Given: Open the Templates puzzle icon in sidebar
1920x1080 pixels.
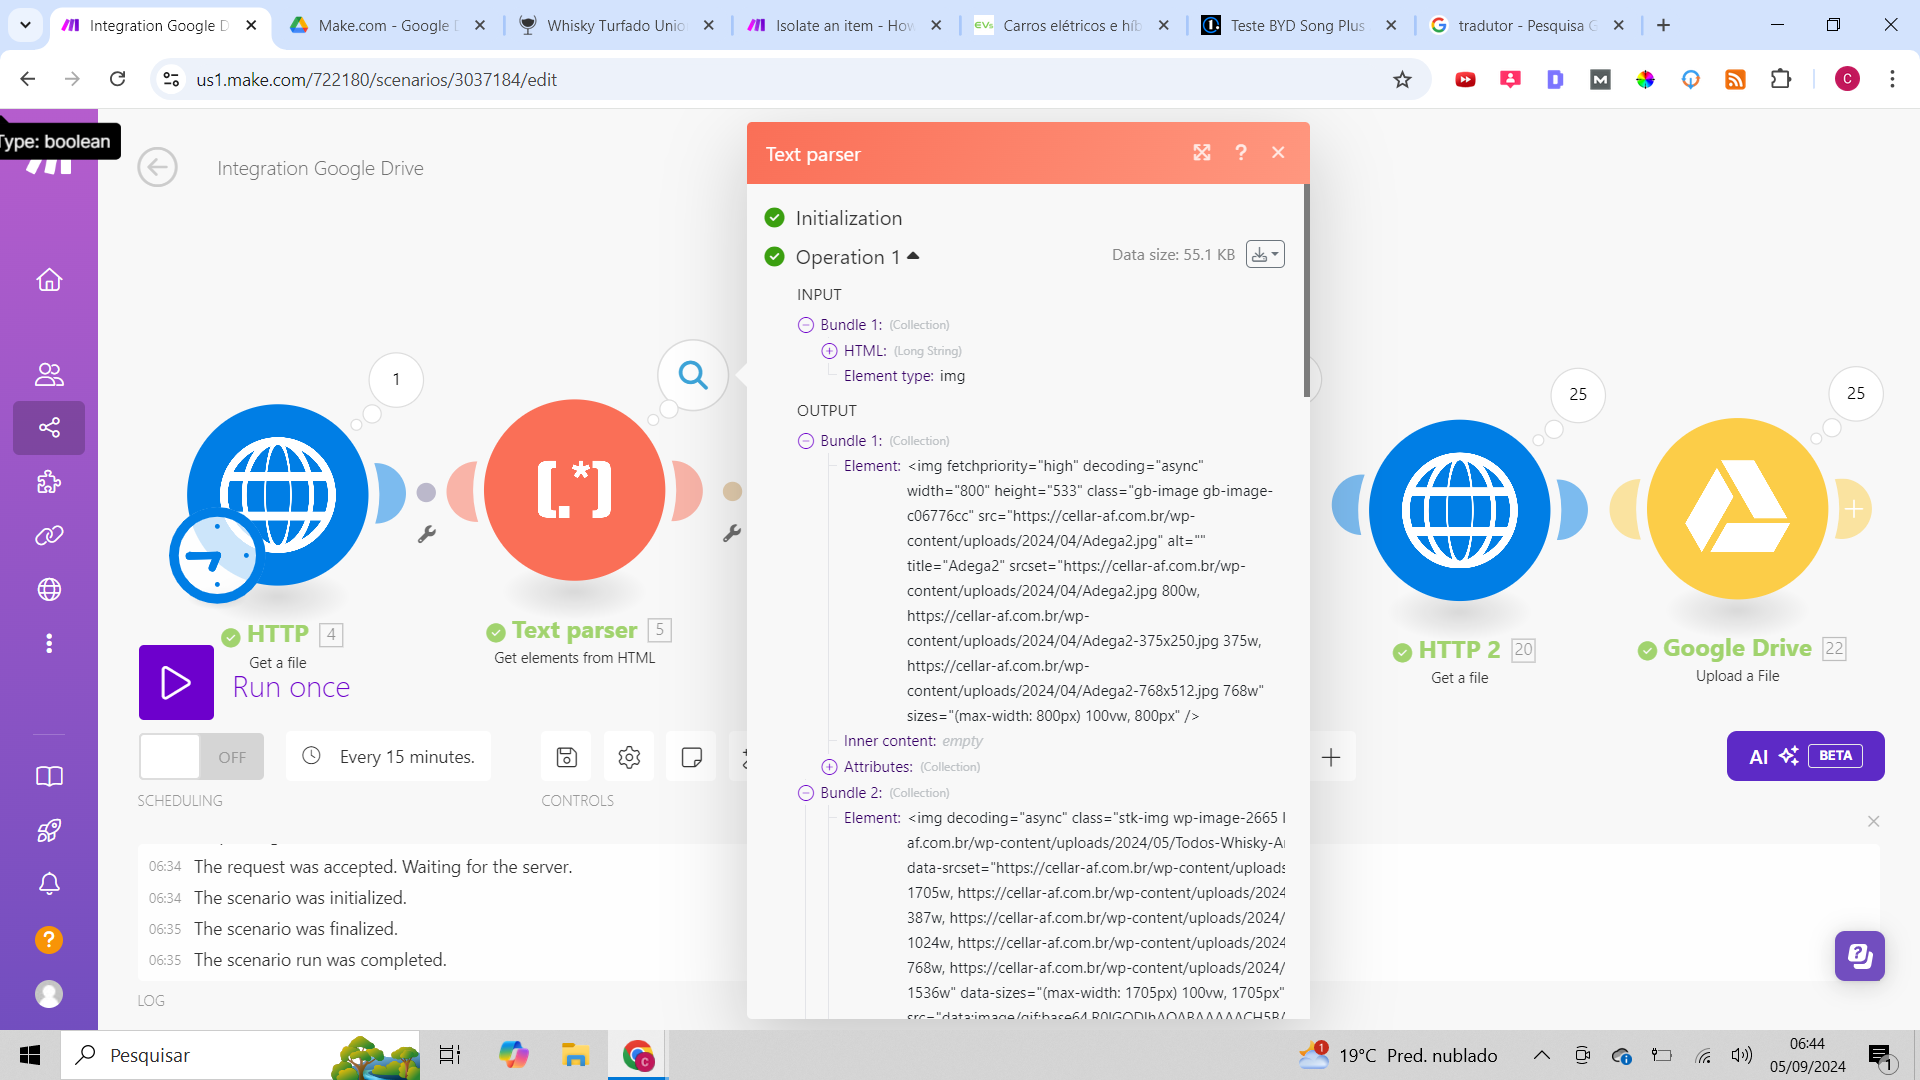Looking at the screenshot, I should click(x=49, y=482).
